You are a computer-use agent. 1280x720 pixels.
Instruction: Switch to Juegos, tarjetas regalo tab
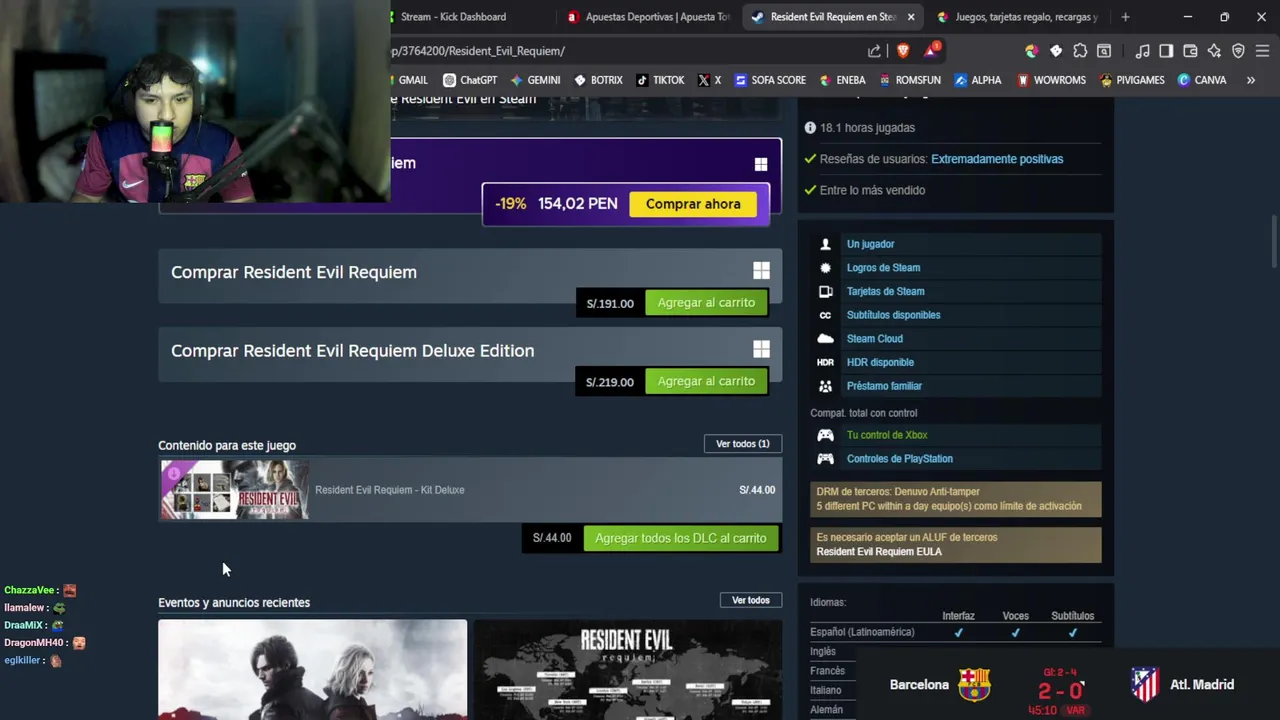click(1018, 17)
